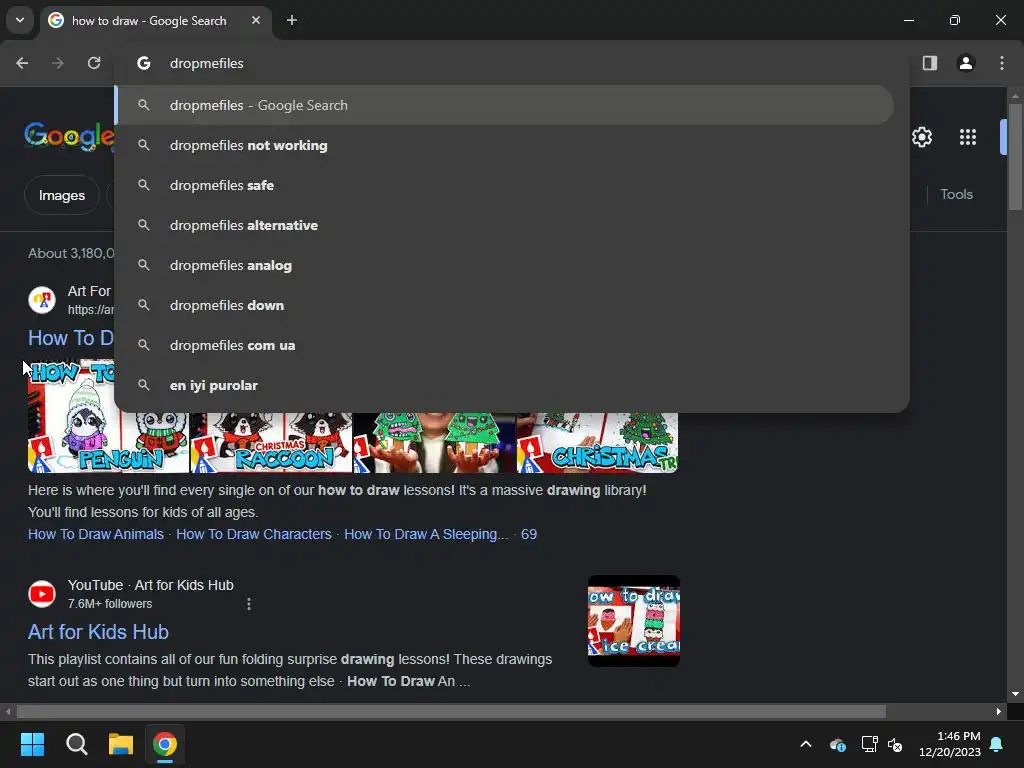This screenshot has height=768, width=1024.
Task: Click the scroll-right arrow at bottom
Action: 999,711
